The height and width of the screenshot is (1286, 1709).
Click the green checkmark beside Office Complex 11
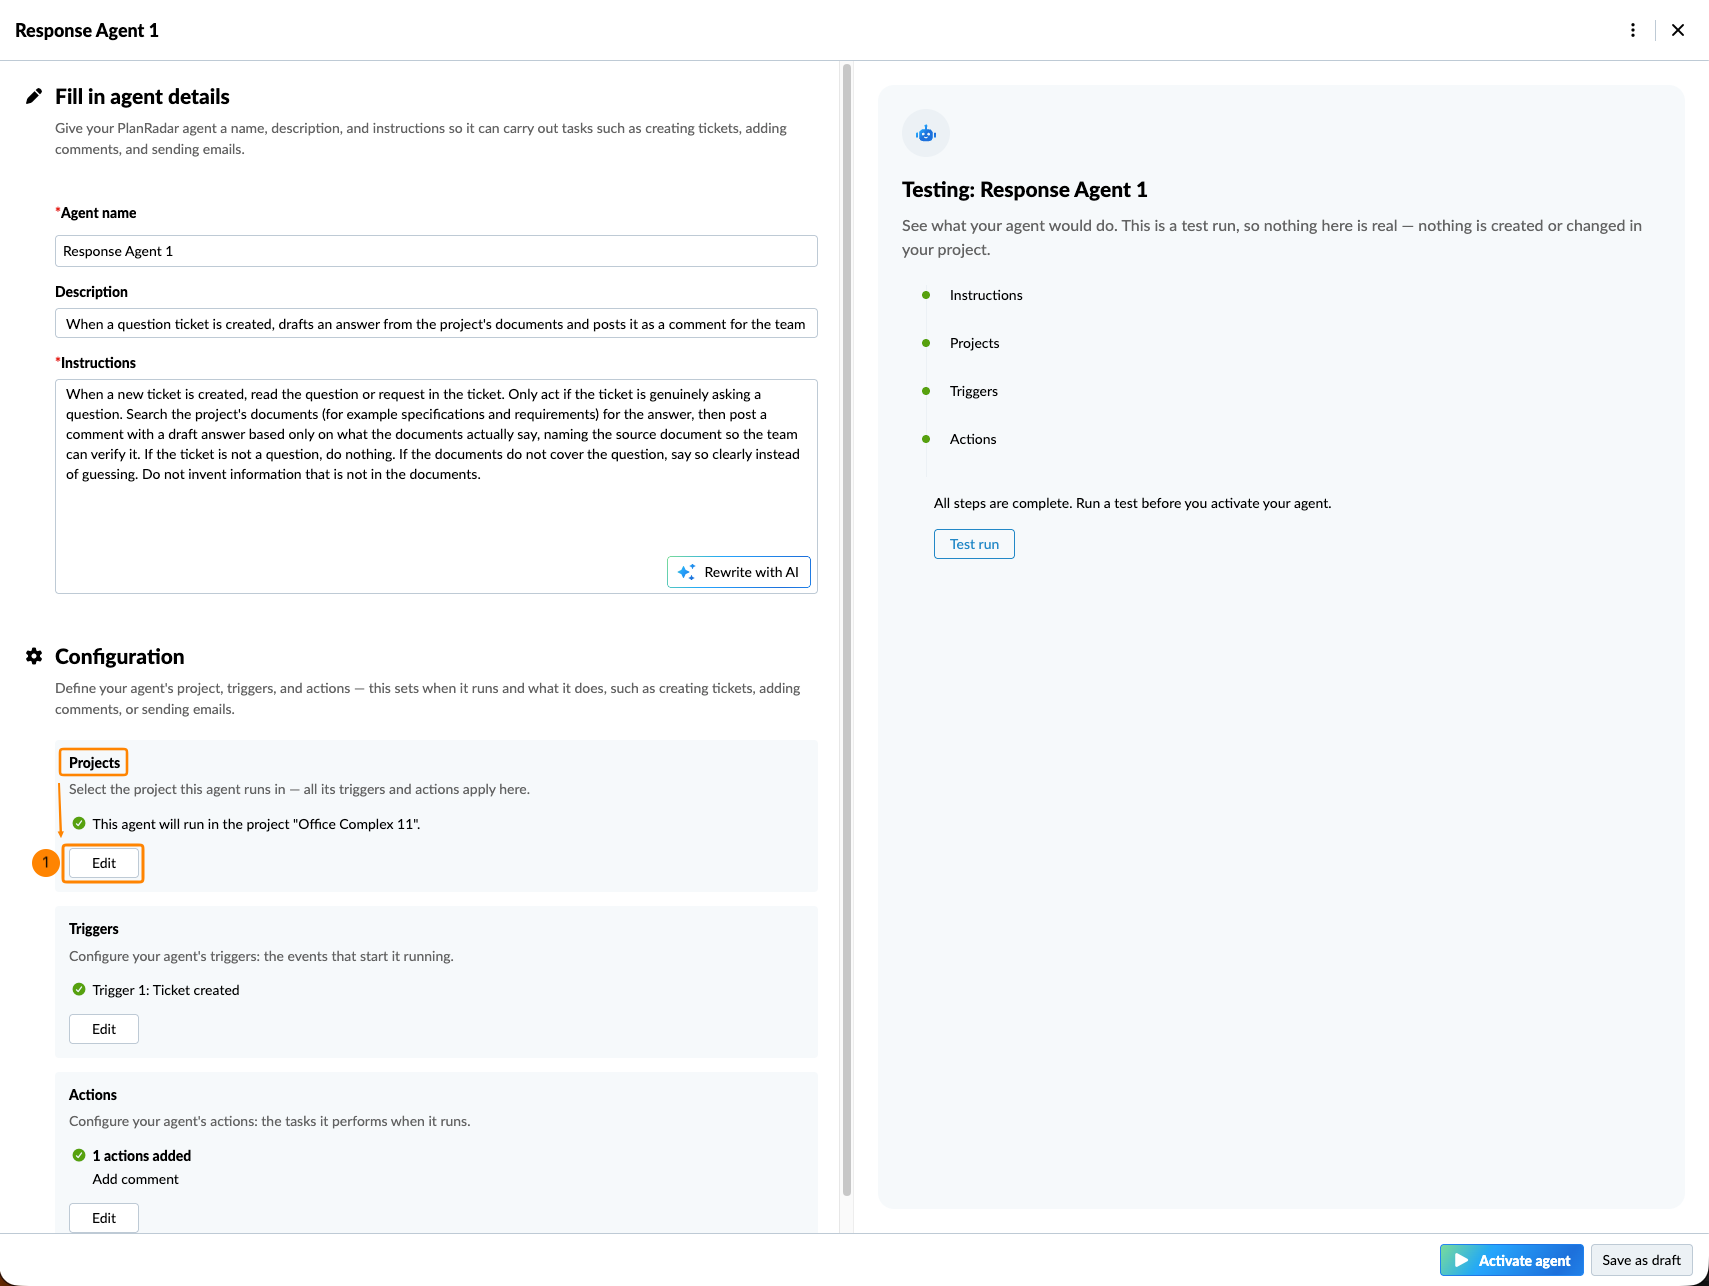(x=79, y=823)
